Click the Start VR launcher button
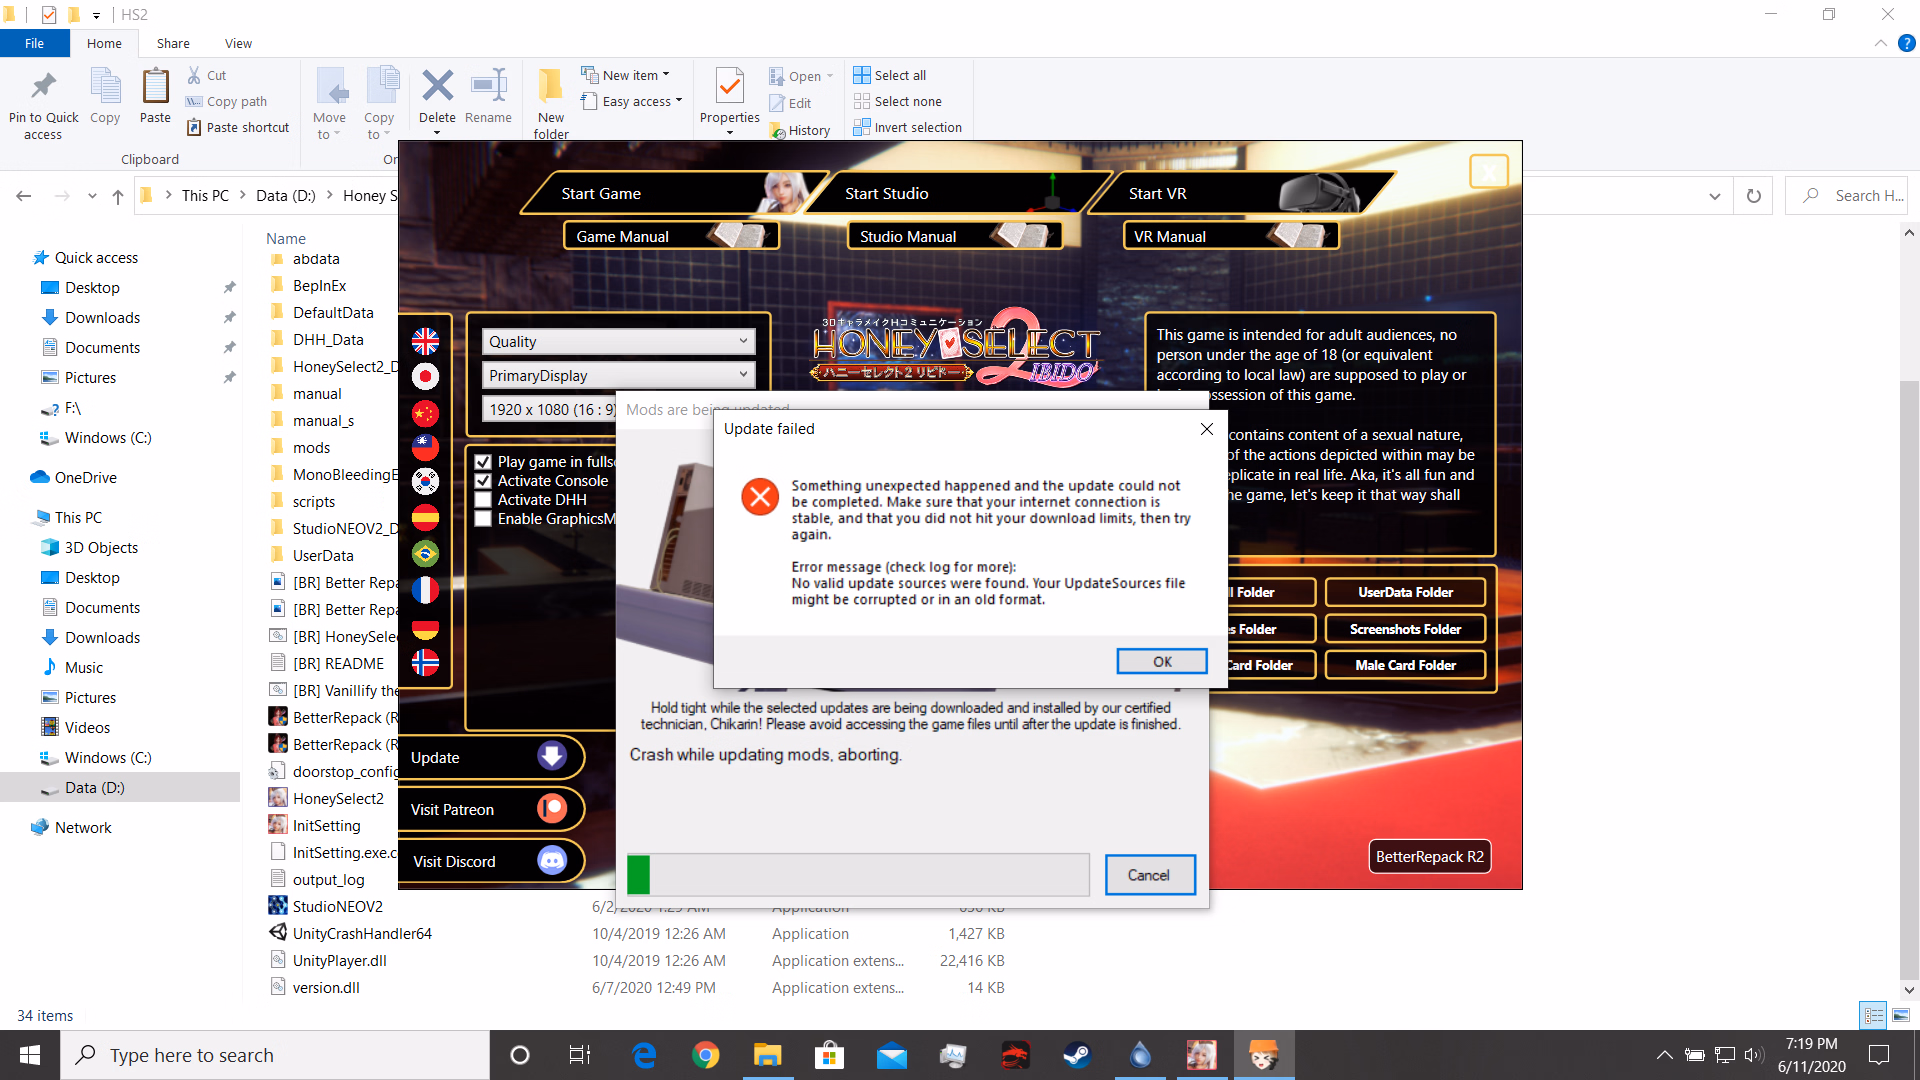1920x1080 pixels. pos(1240,193)
